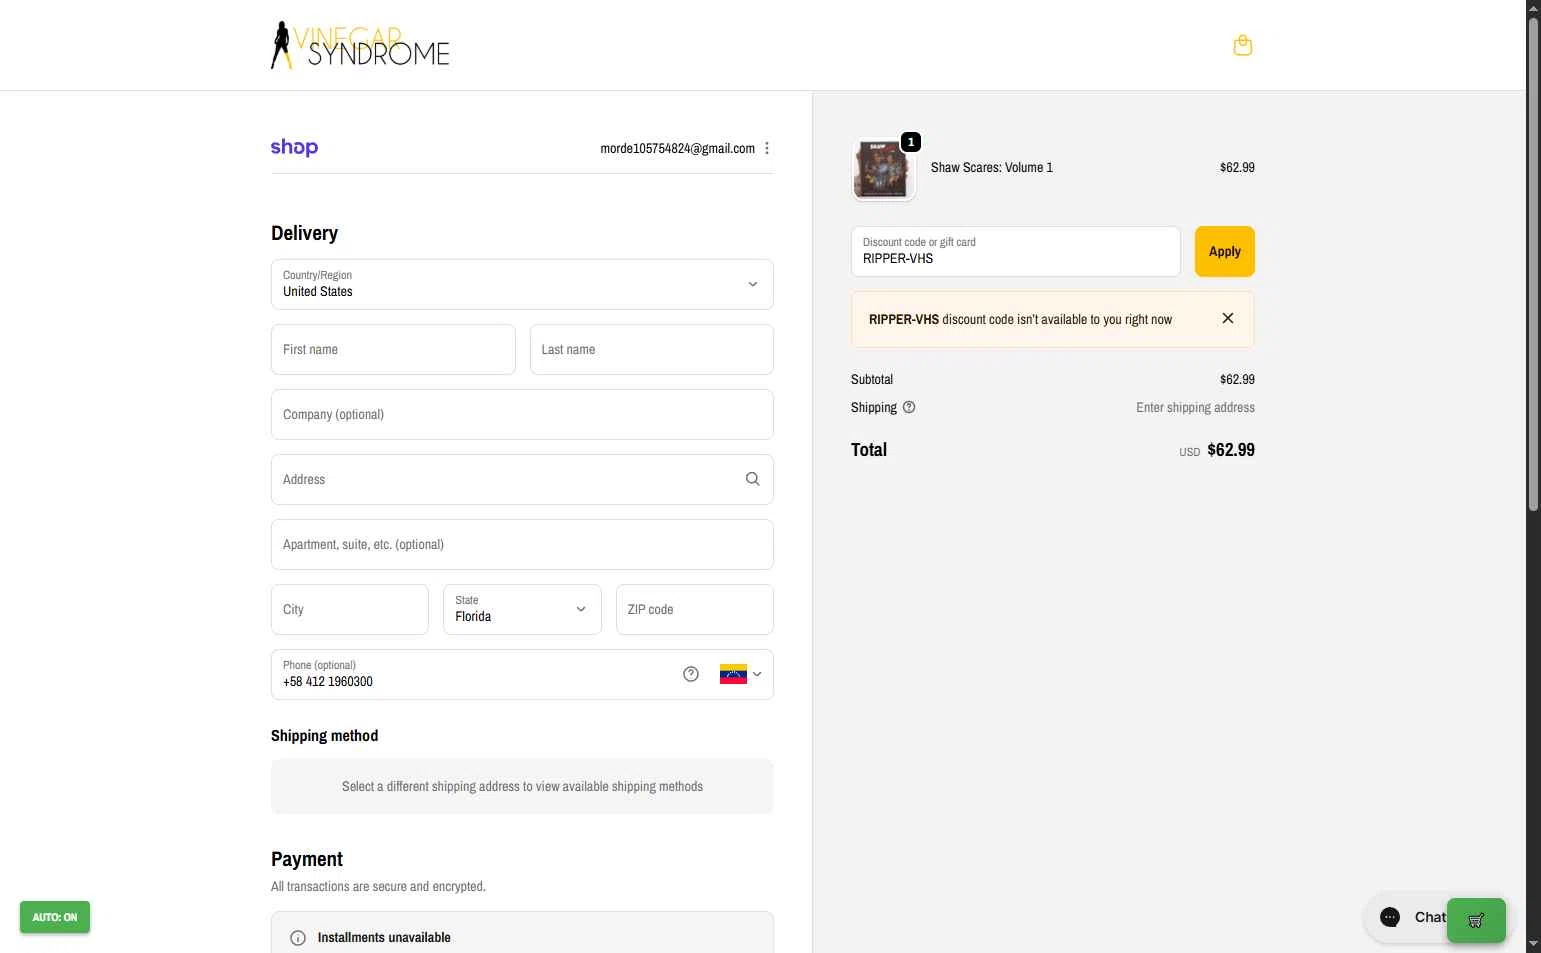The height and width of the screenshot is (953, 1541).
Task: Click the account email morde105754824@gmail.com
Action: (678, 148)
